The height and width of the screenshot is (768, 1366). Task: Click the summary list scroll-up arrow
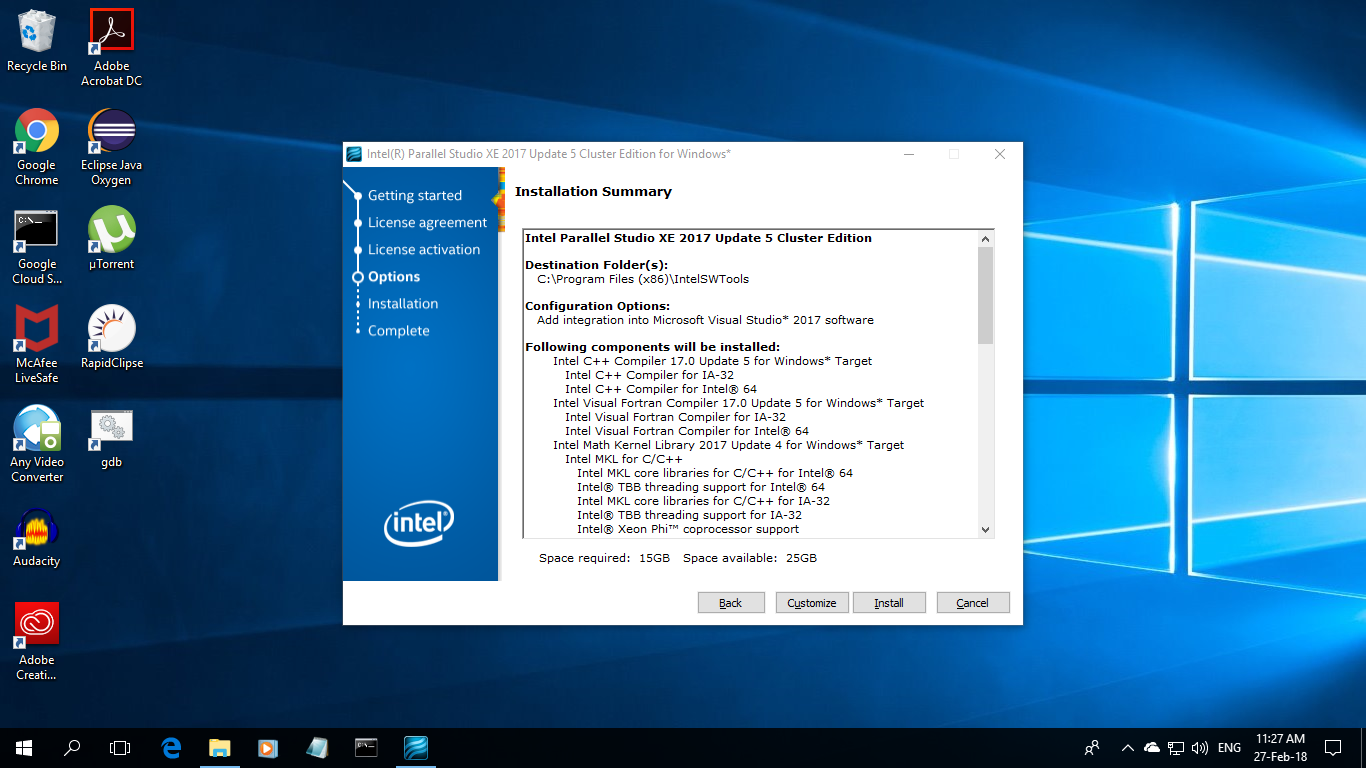[x=985, y=239]
